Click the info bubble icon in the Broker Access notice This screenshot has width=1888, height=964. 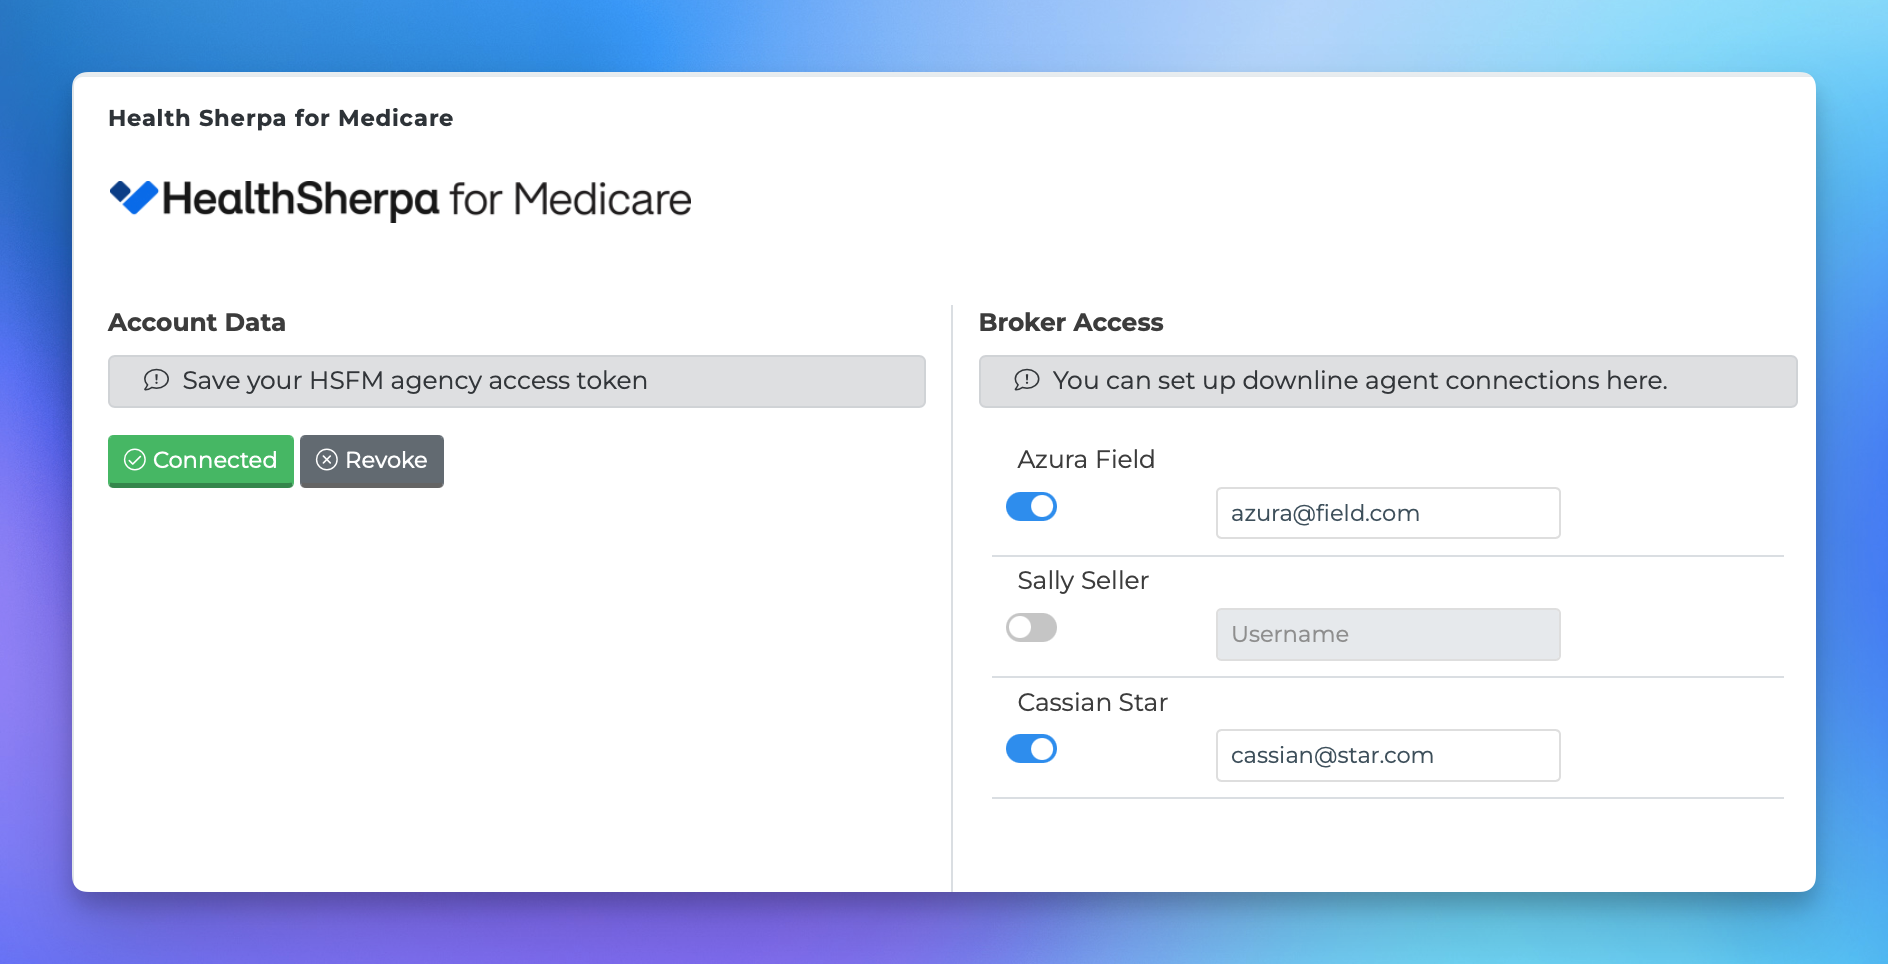1027,380
